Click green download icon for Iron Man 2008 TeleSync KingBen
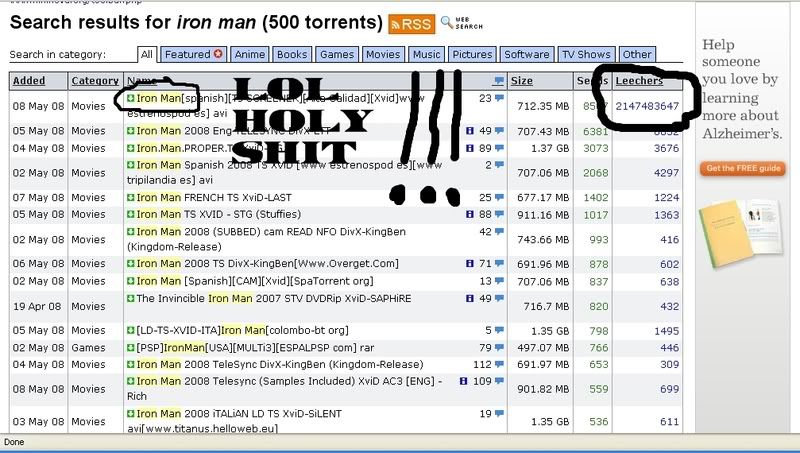Screen dimensions: 800x453 pos(131,364)
